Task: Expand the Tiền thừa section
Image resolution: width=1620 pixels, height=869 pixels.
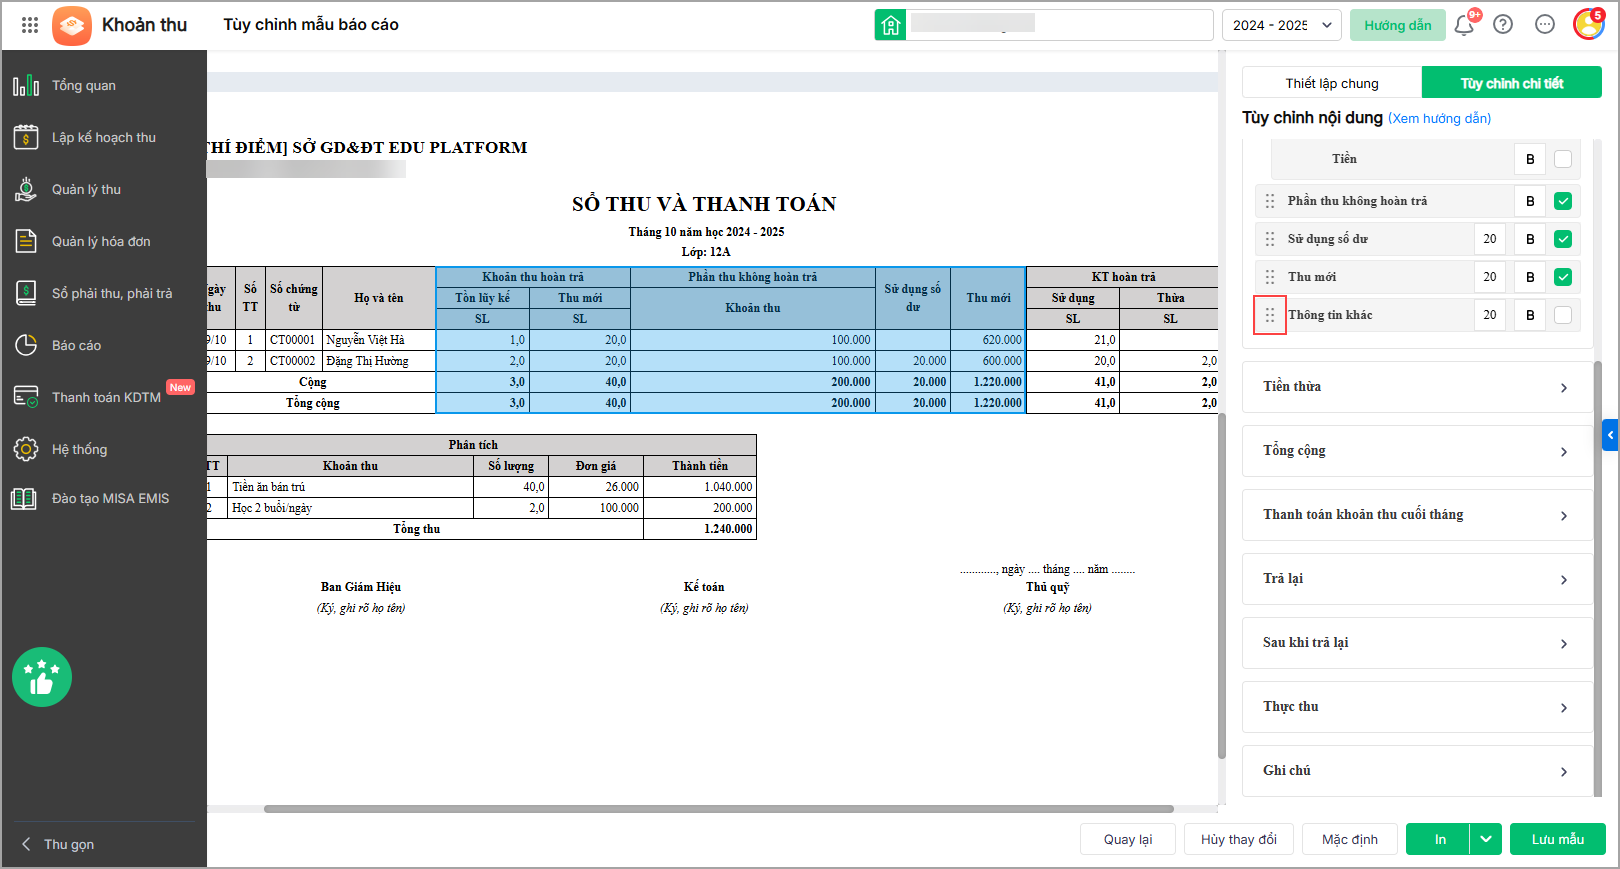Action: pos(1417,387)
